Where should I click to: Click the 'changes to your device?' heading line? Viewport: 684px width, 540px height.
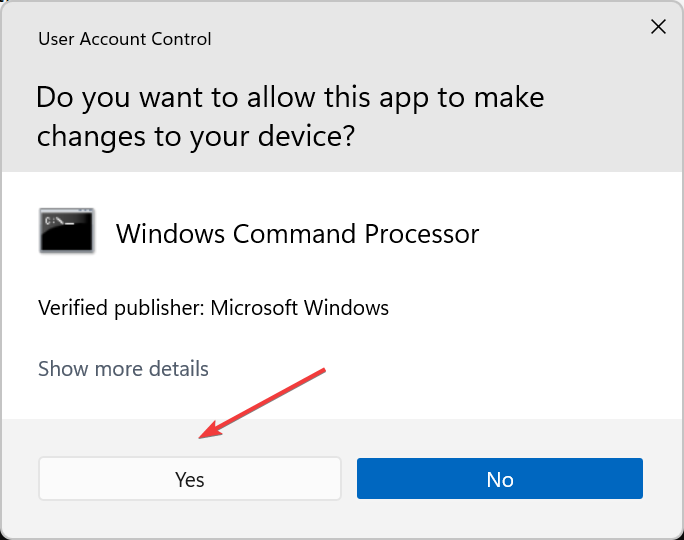tap(196, 137)
